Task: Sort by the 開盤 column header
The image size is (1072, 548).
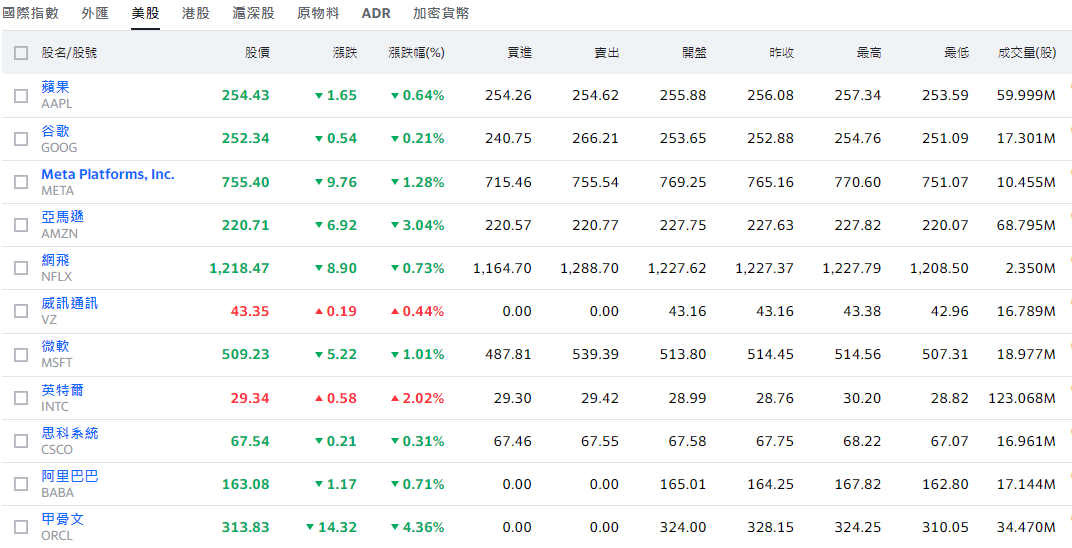Action: pyautogui.click(x=694, y=53)
